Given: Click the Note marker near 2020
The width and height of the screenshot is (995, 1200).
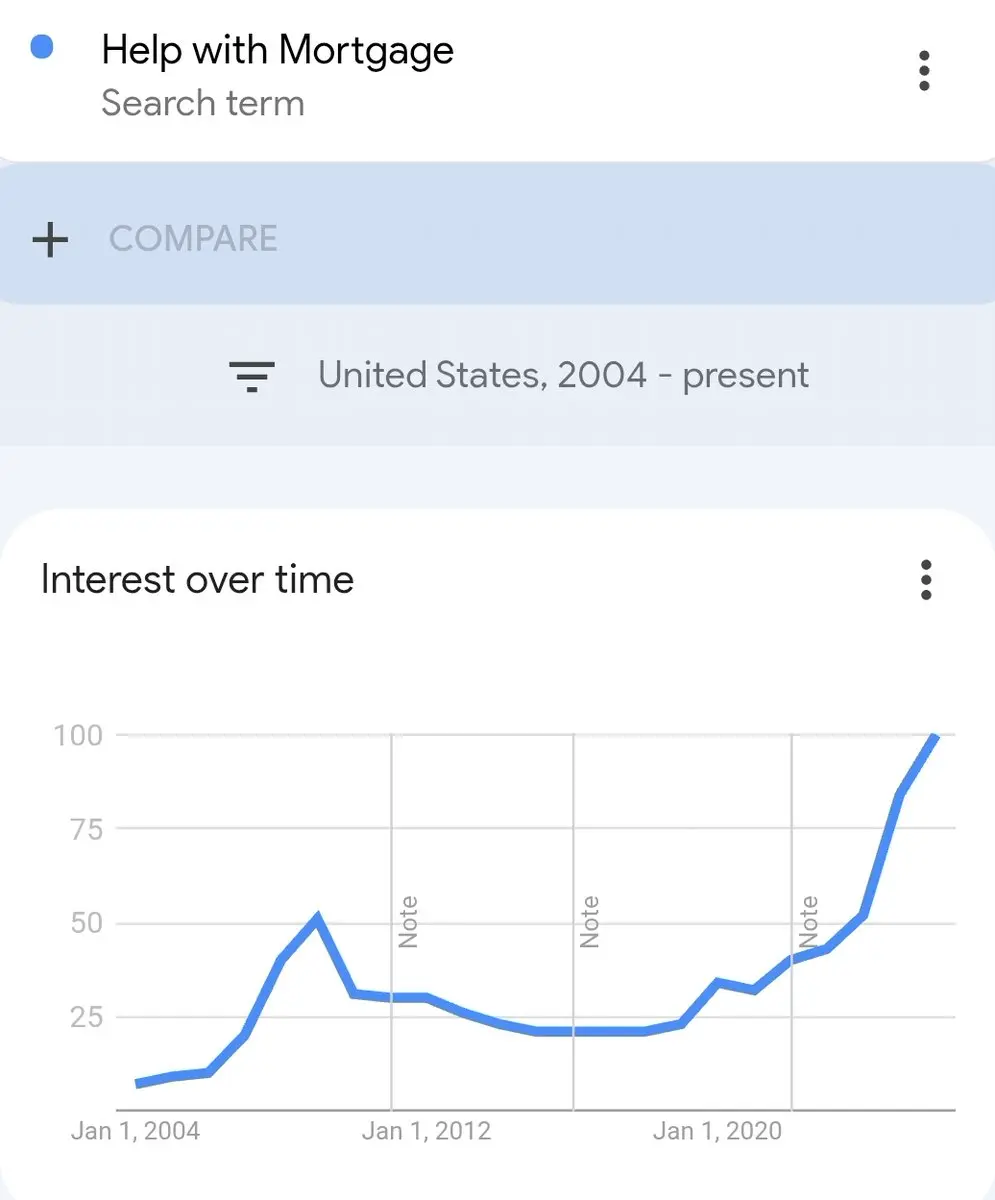Looking at the screenshot, I should click(x=809, y=922).
